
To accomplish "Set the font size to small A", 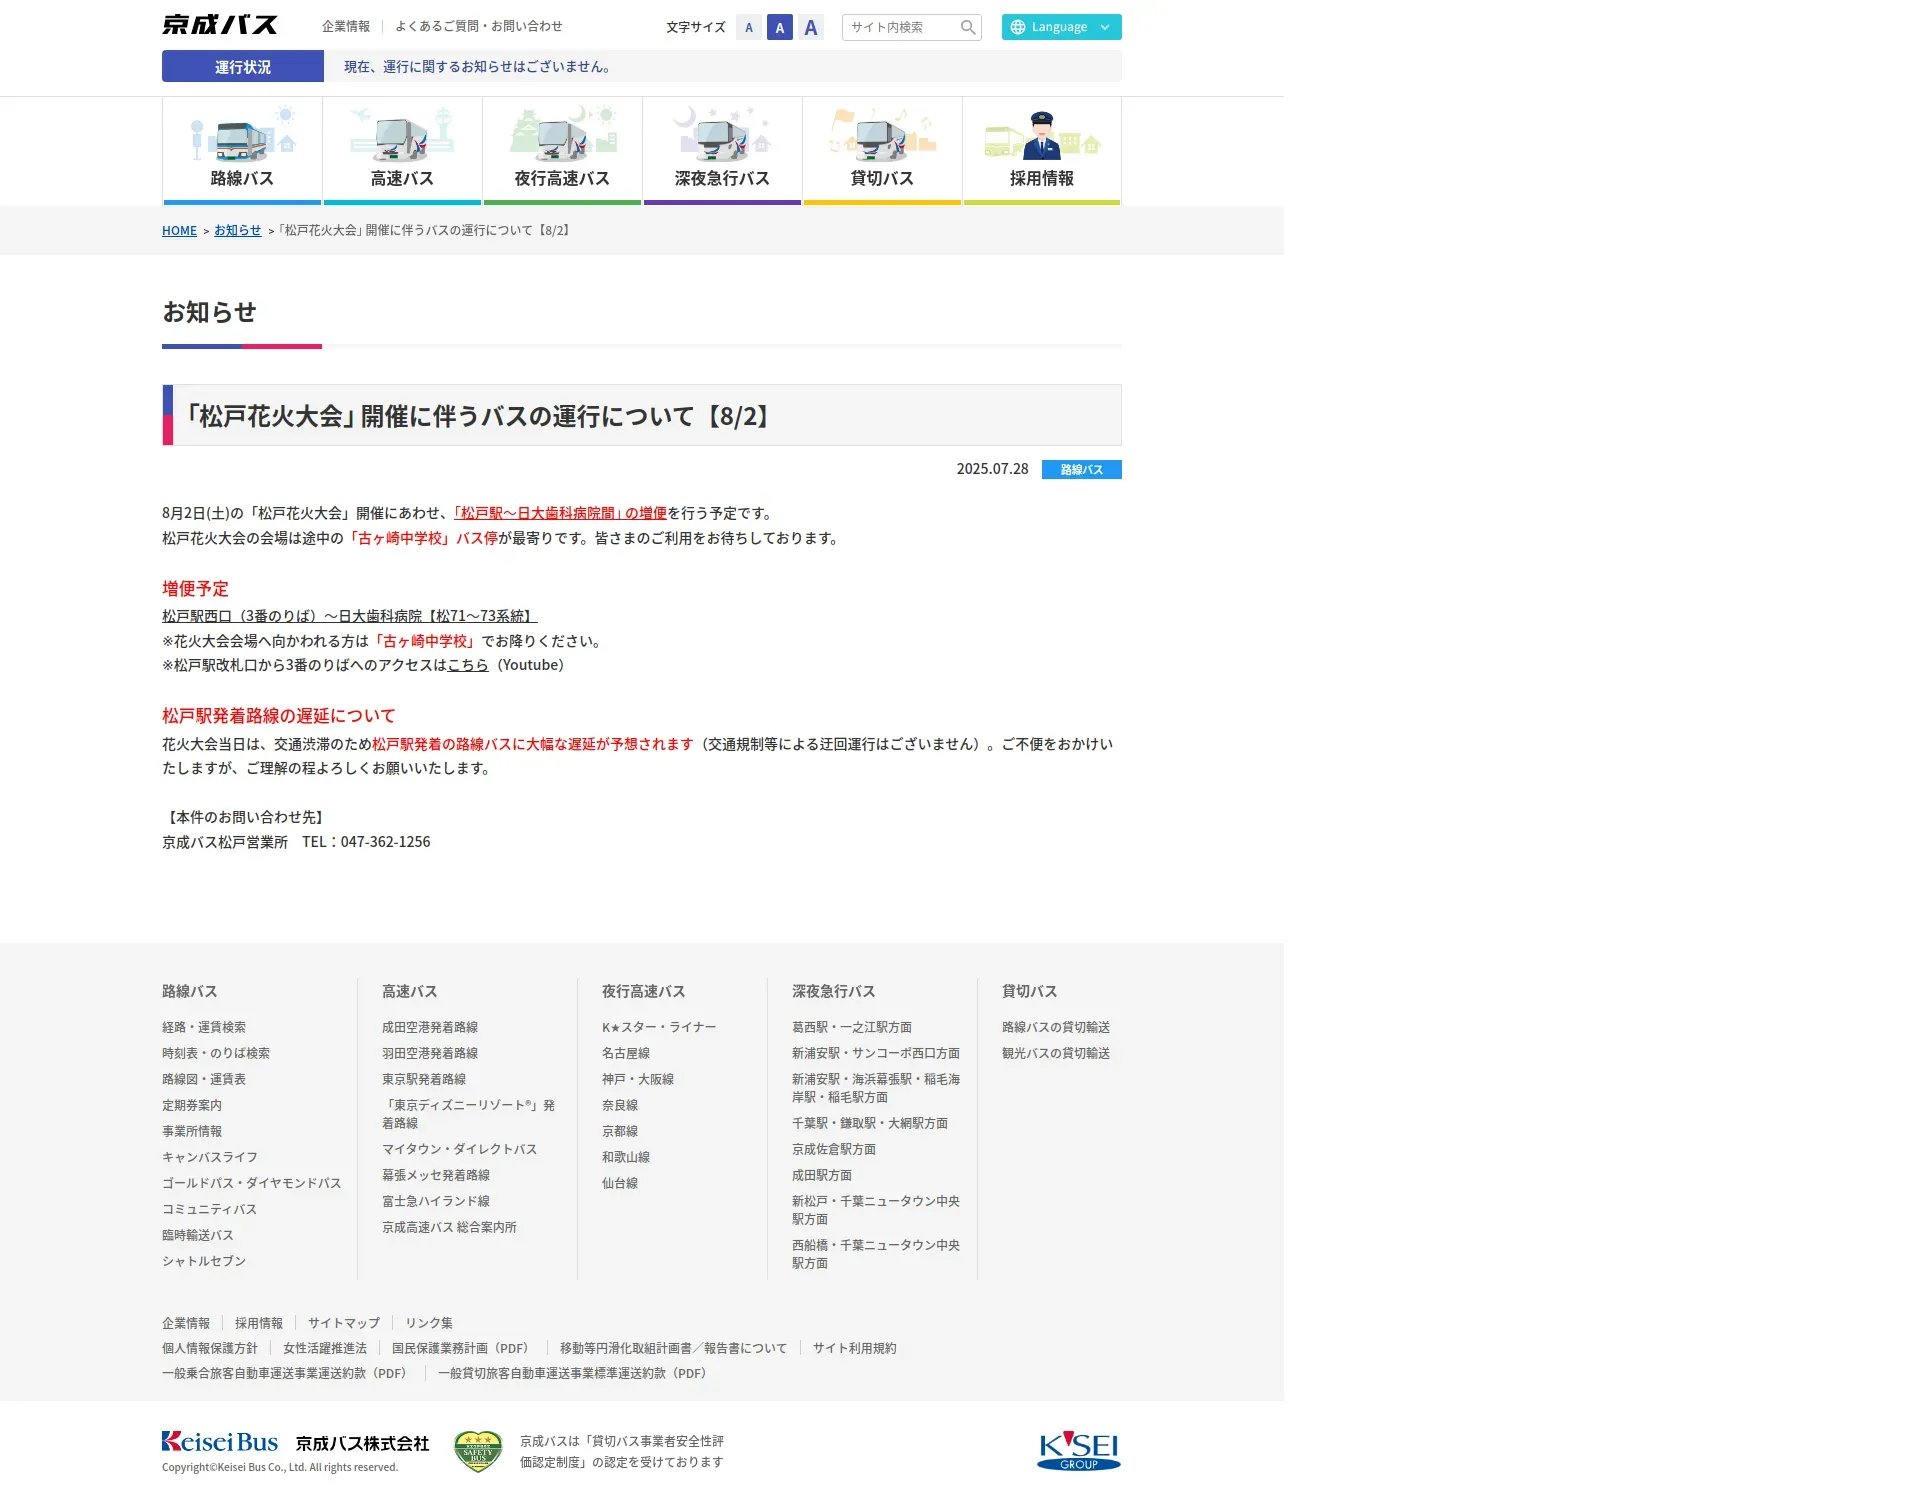I will click(749, 27).
